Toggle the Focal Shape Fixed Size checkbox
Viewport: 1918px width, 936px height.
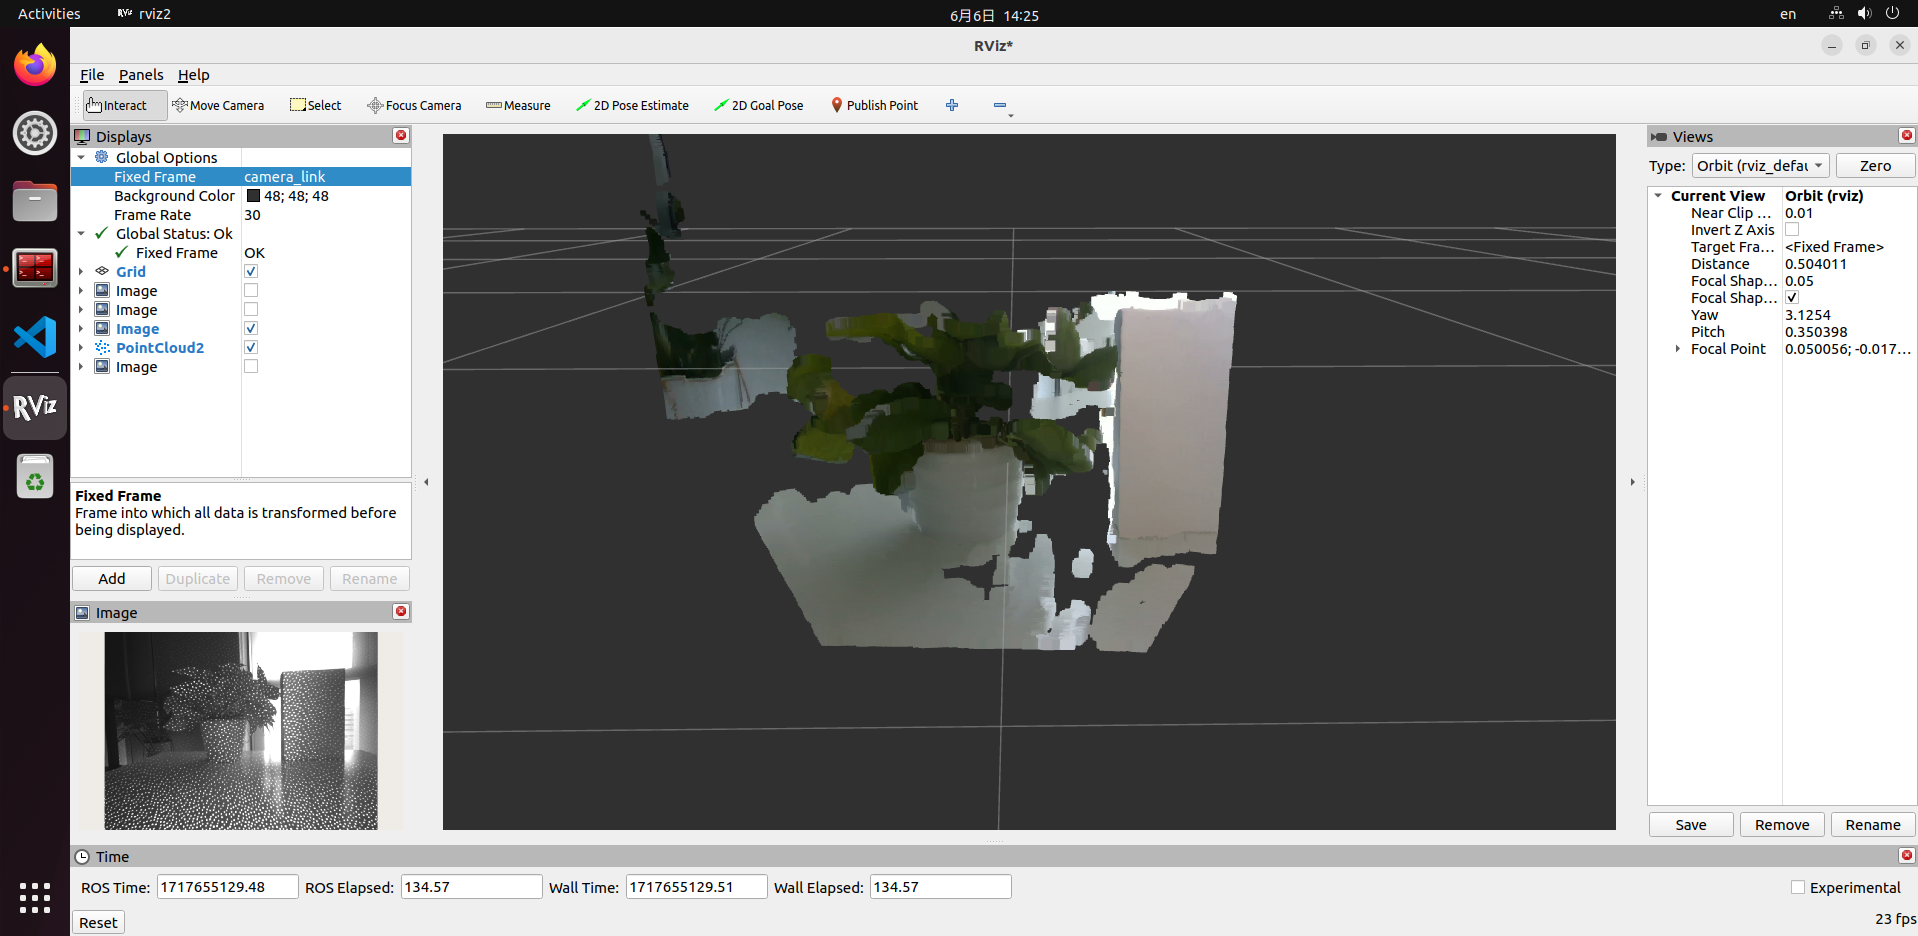[1792, 298]
